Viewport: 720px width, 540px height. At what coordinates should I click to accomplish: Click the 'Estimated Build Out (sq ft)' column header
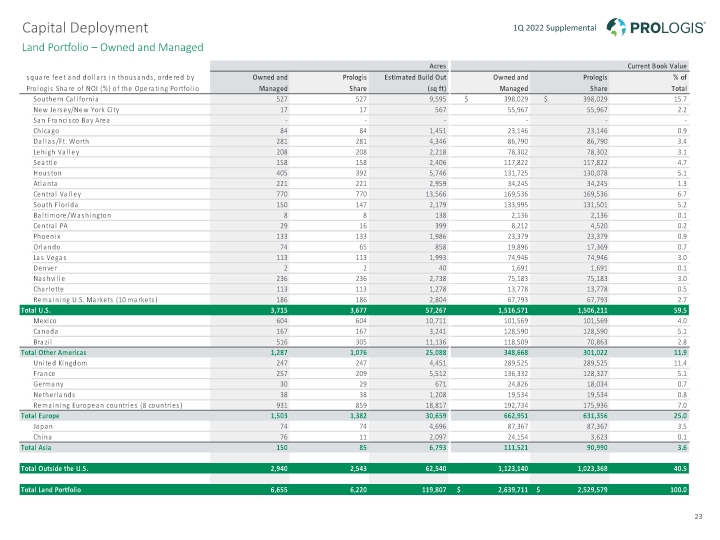pyautogui.click(x=415, y=83)
